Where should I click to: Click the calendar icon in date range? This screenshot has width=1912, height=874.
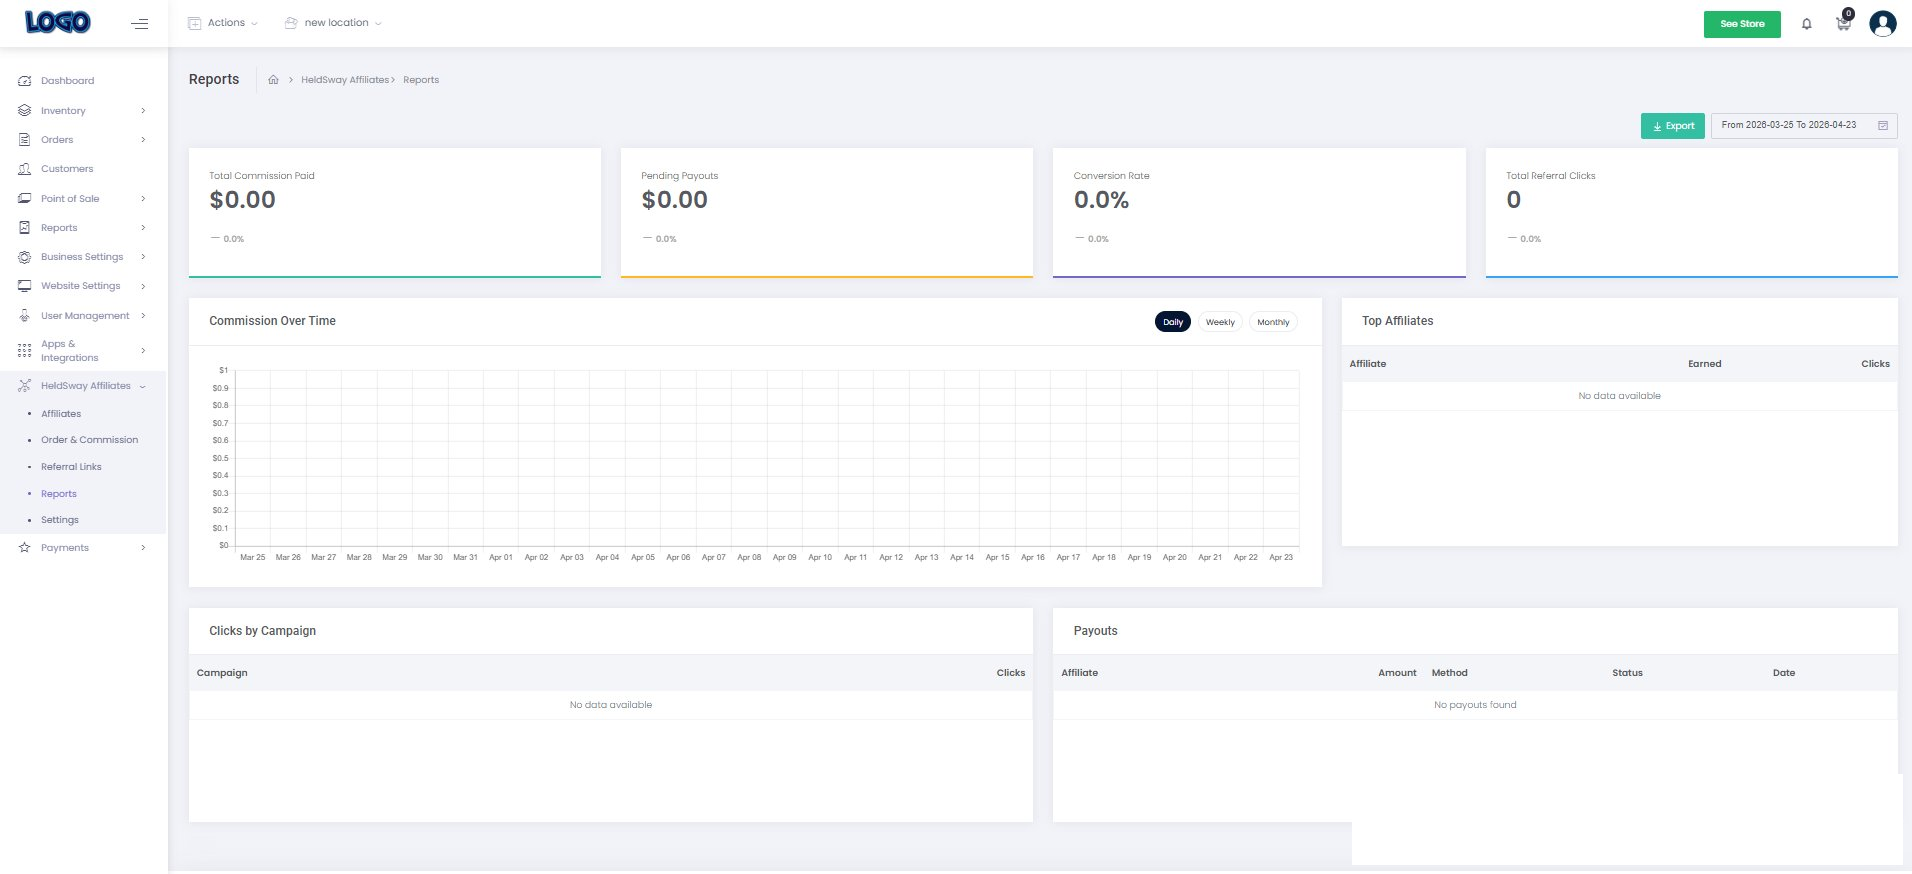[1882, 126]
